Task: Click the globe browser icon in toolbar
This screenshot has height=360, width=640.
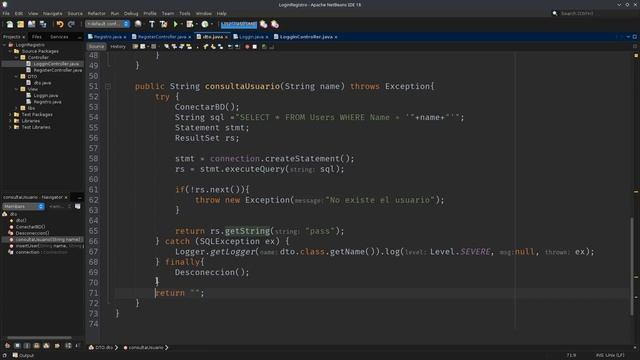Action: click(x=138, y=24)
